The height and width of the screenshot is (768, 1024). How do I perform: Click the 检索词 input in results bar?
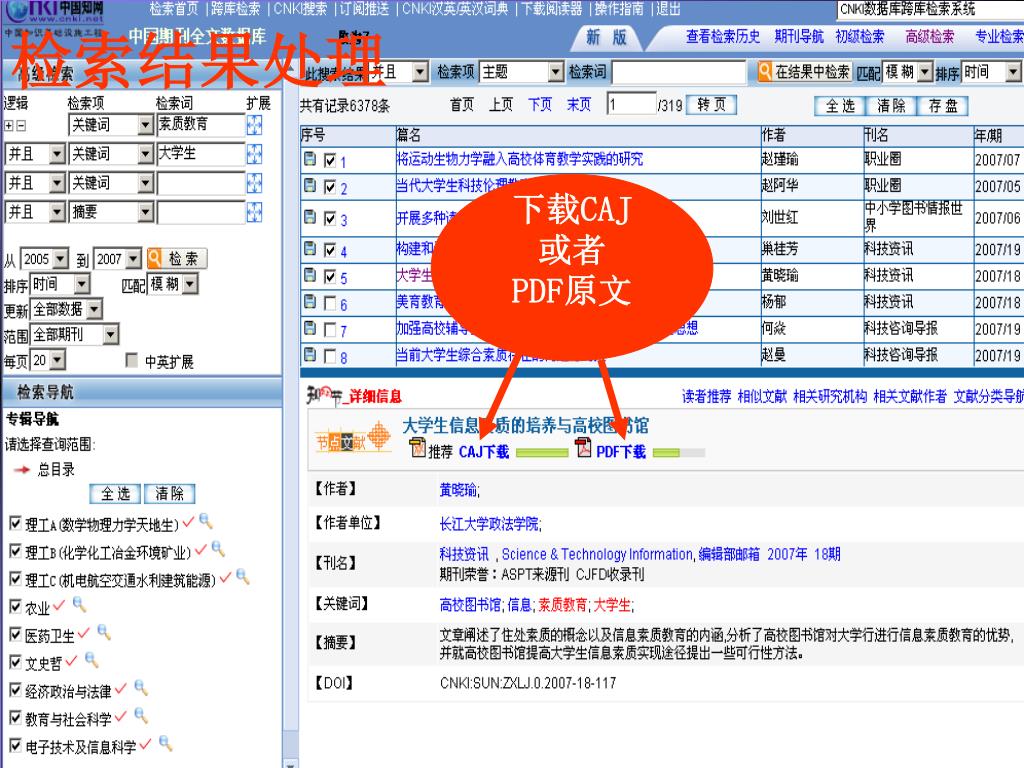pyautogui.click(x=679, y=72)
